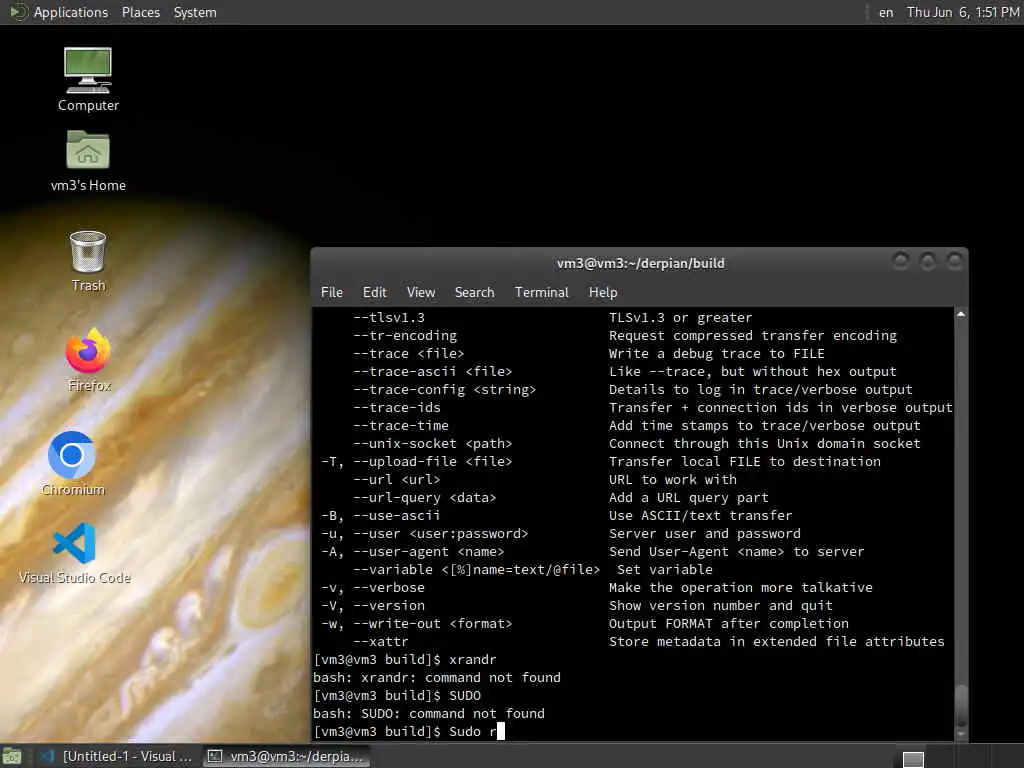Click 'Show version number and quit' text
1024x768 pixels.
click(x=720, y=605)
